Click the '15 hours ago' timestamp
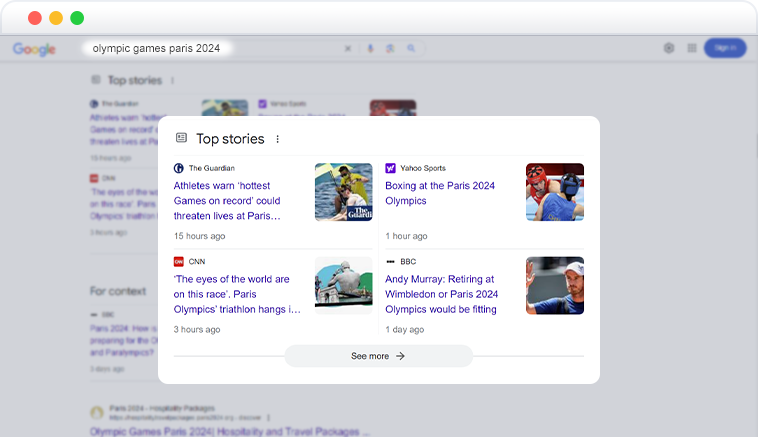 tap(200, 236)
